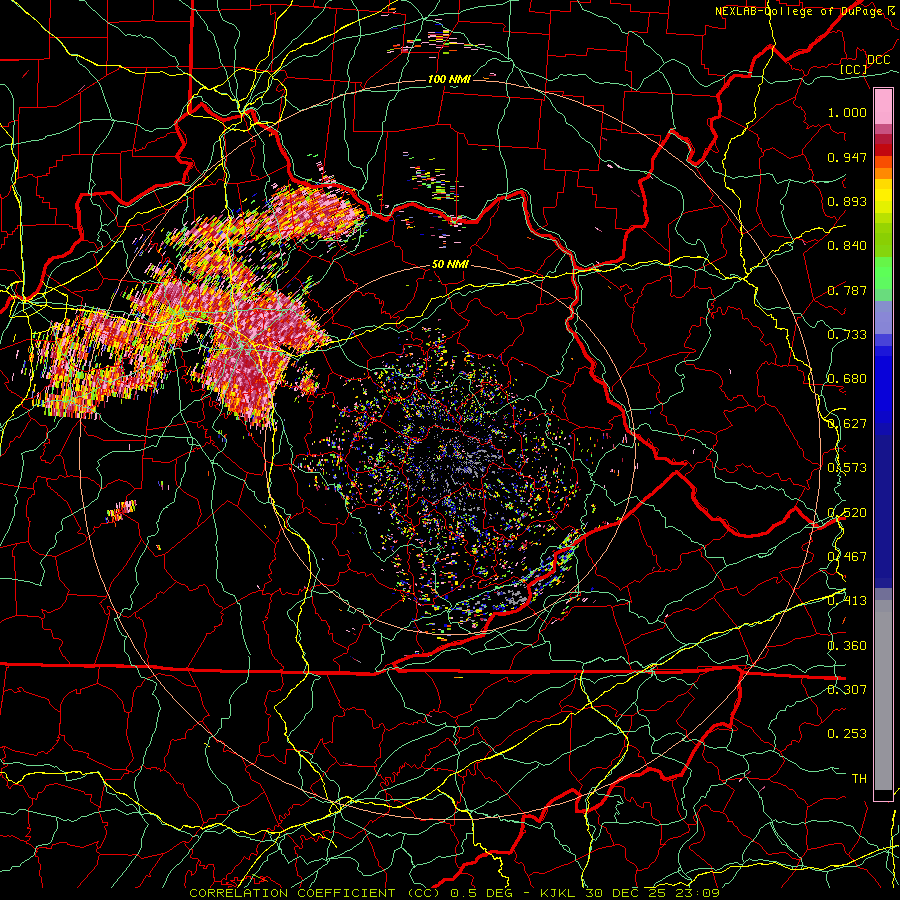Select the 0.680 scale value
Image resolution: width=900 pixels, height=900 pixels.
click(x=847, y=379)
